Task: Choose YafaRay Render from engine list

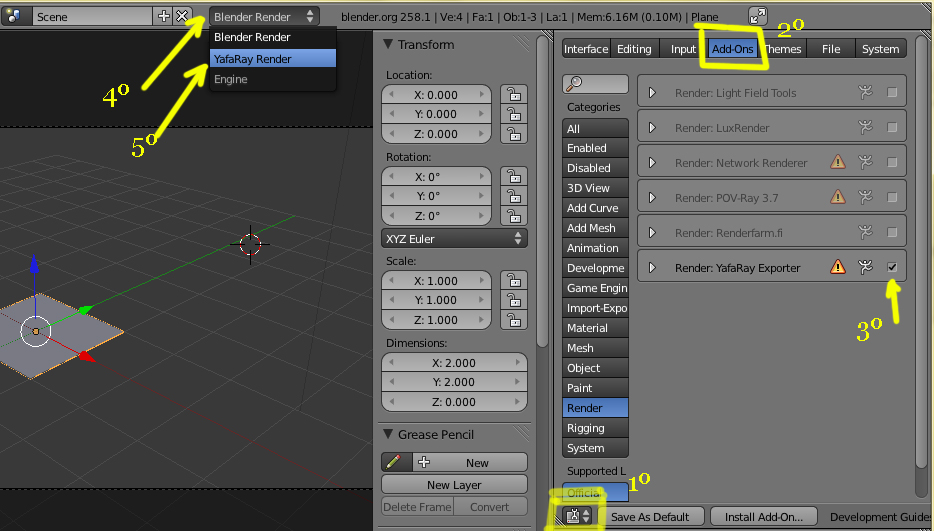Action: point(273,58)
